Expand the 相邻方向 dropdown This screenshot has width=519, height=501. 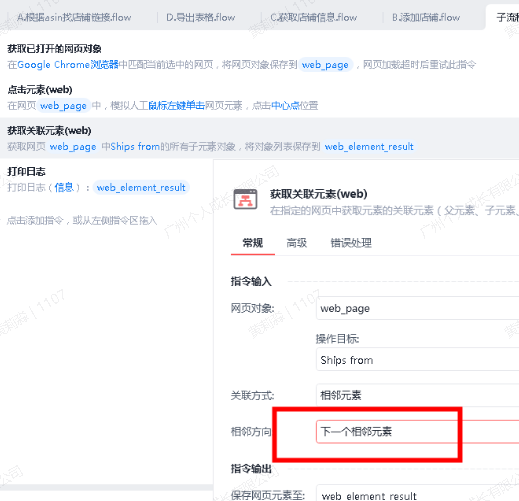pos(417,432)
